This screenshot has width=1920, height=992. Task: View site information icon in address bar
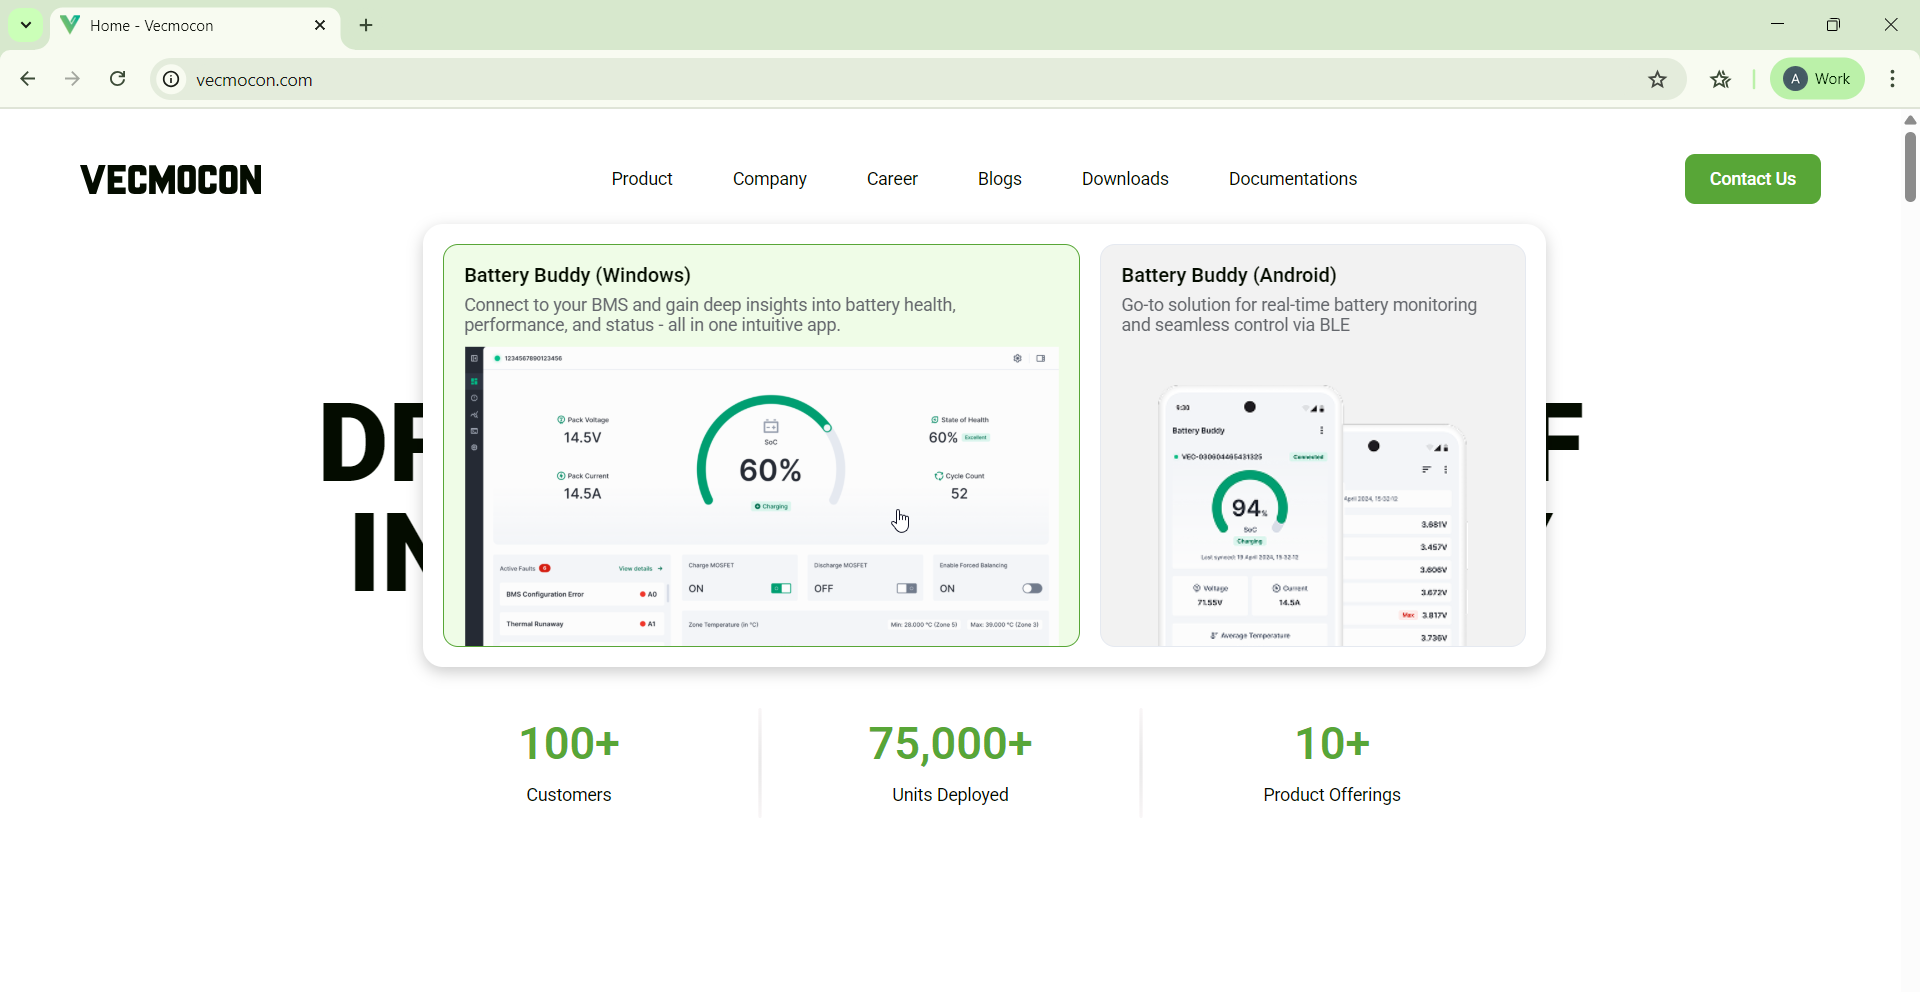click(172, 80)
